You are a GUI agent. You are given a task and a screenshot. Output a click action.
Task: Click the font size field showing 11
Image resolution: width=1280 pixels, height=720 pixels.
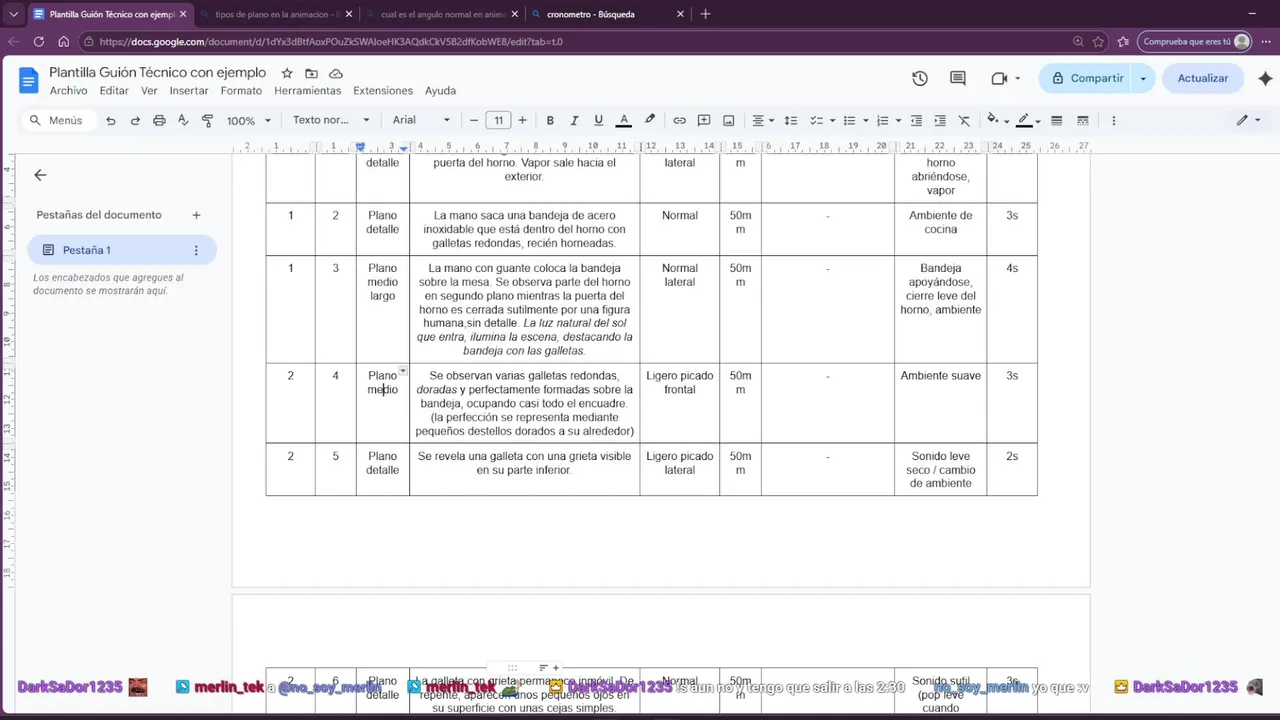[498, 120]
